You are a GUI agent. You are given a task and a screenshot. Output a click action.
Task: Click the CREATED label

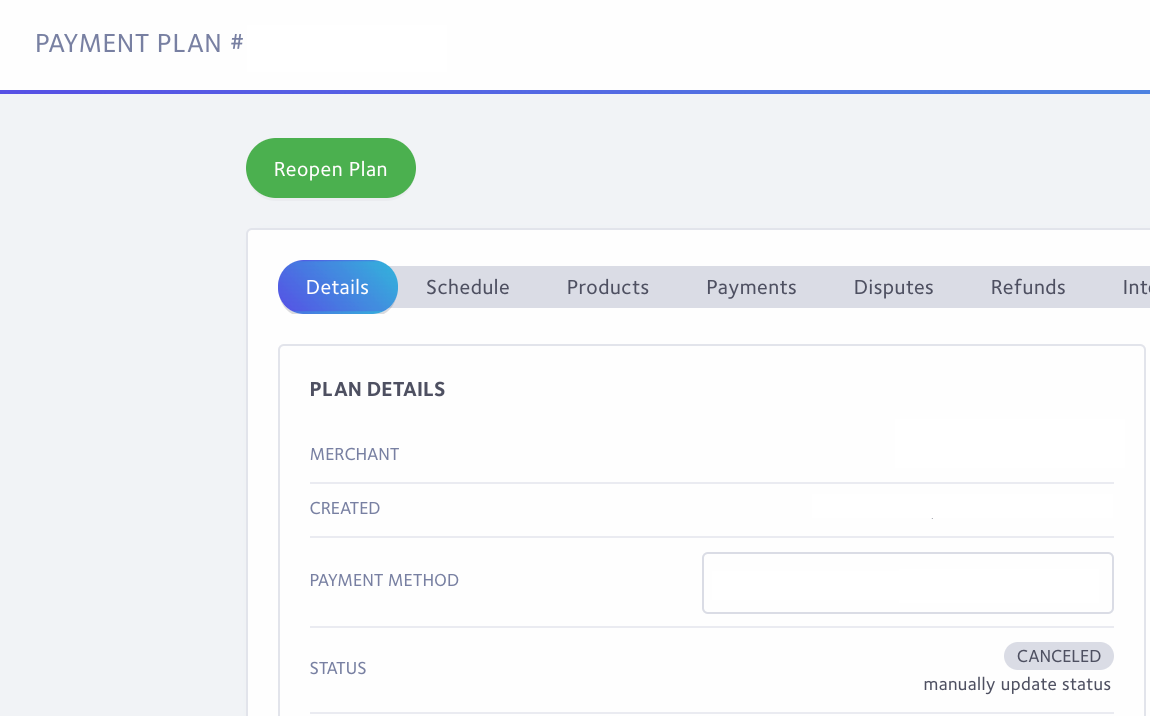coord(345,508)
